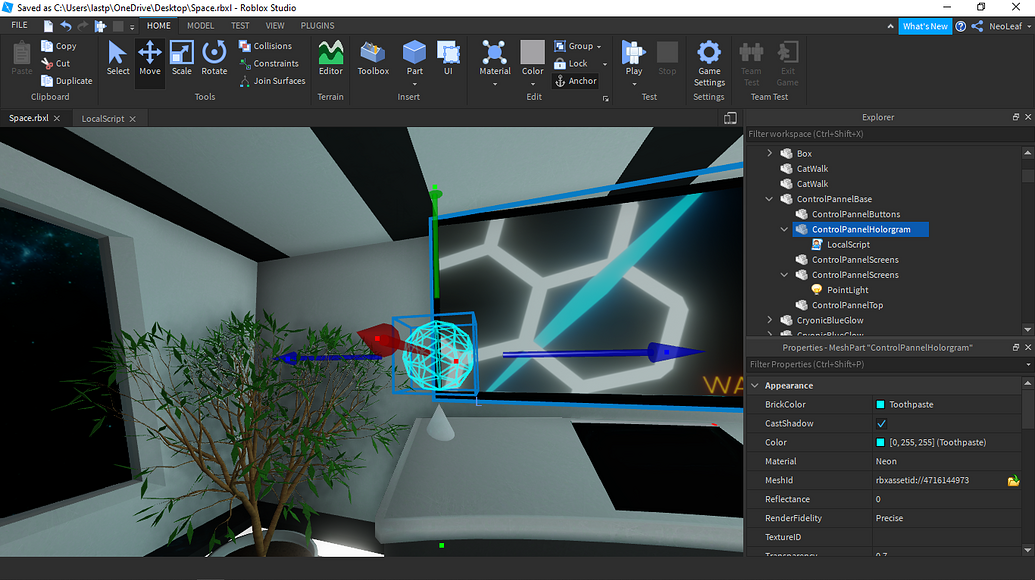This screenshot has height=580, width=1035.
Task: Close the Space.rbxl tab
Action: pos(57,118)
